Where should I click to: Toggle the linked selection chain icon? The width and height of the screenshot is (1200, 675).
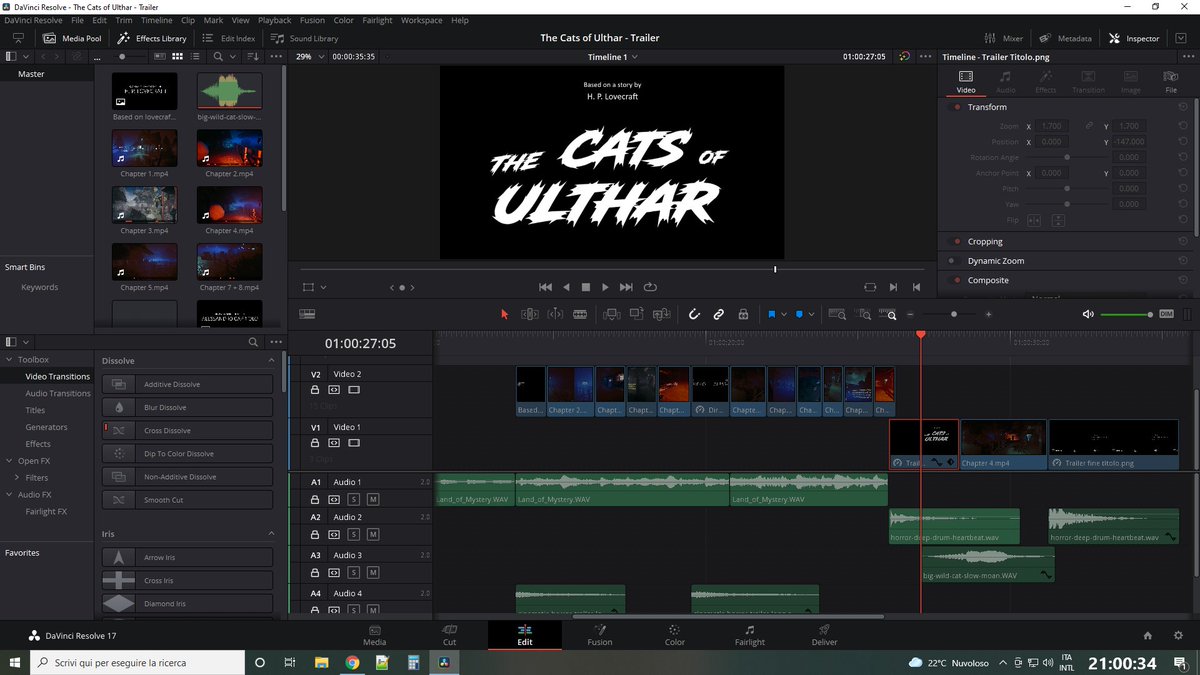[718, 314]
